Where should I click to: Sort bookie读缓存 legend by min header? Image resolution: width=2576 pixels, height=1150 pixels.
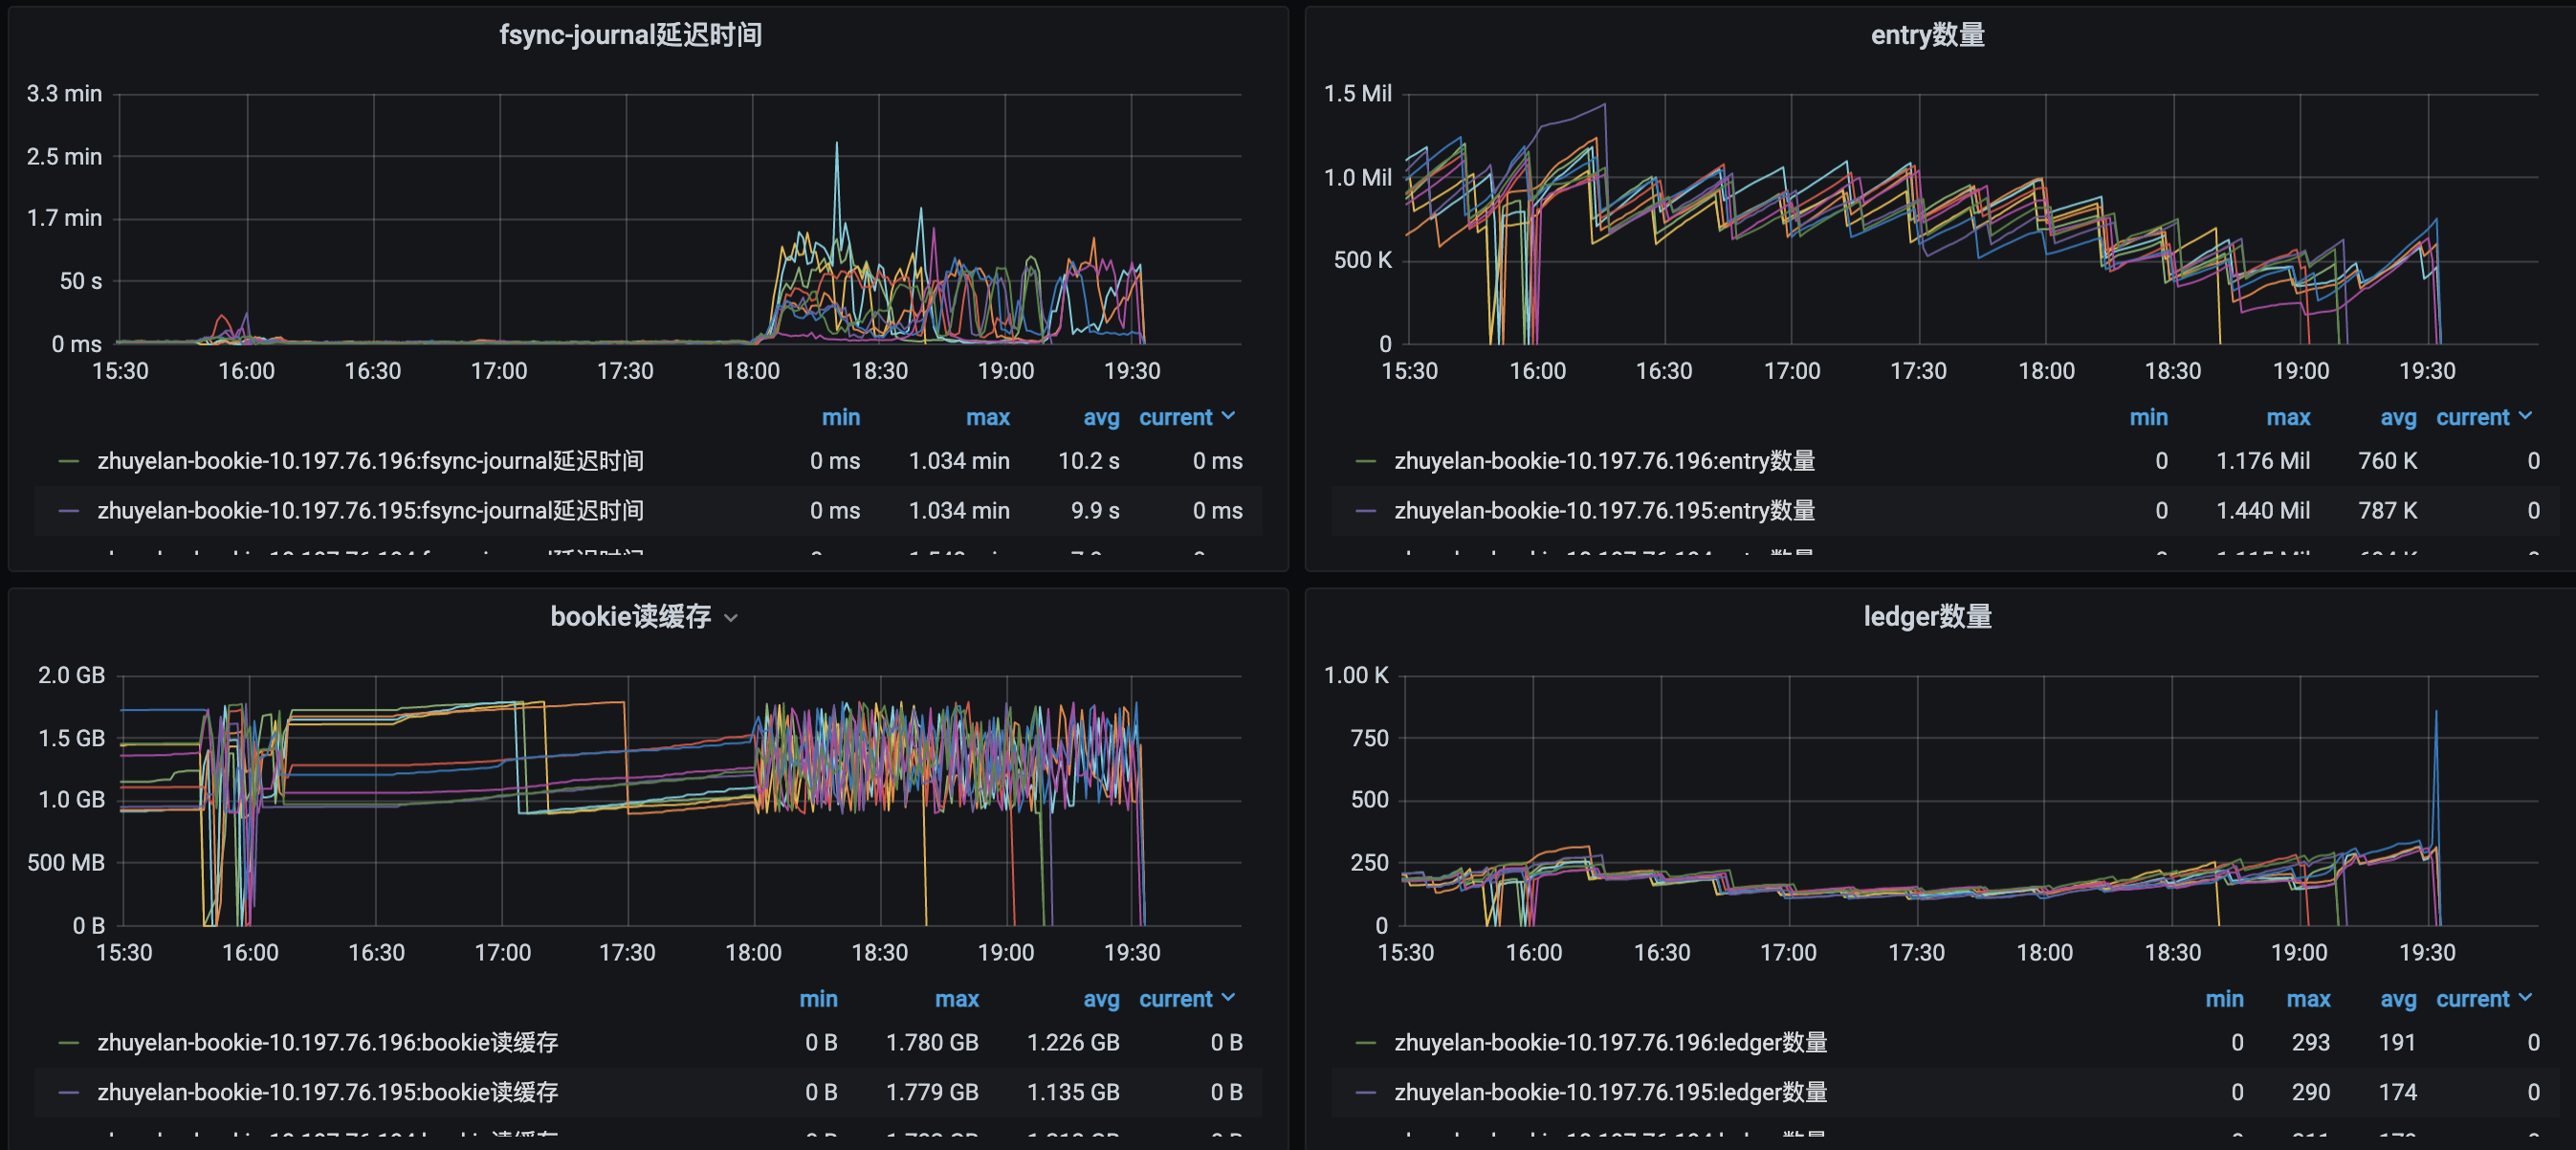[x=818, y=1000]
